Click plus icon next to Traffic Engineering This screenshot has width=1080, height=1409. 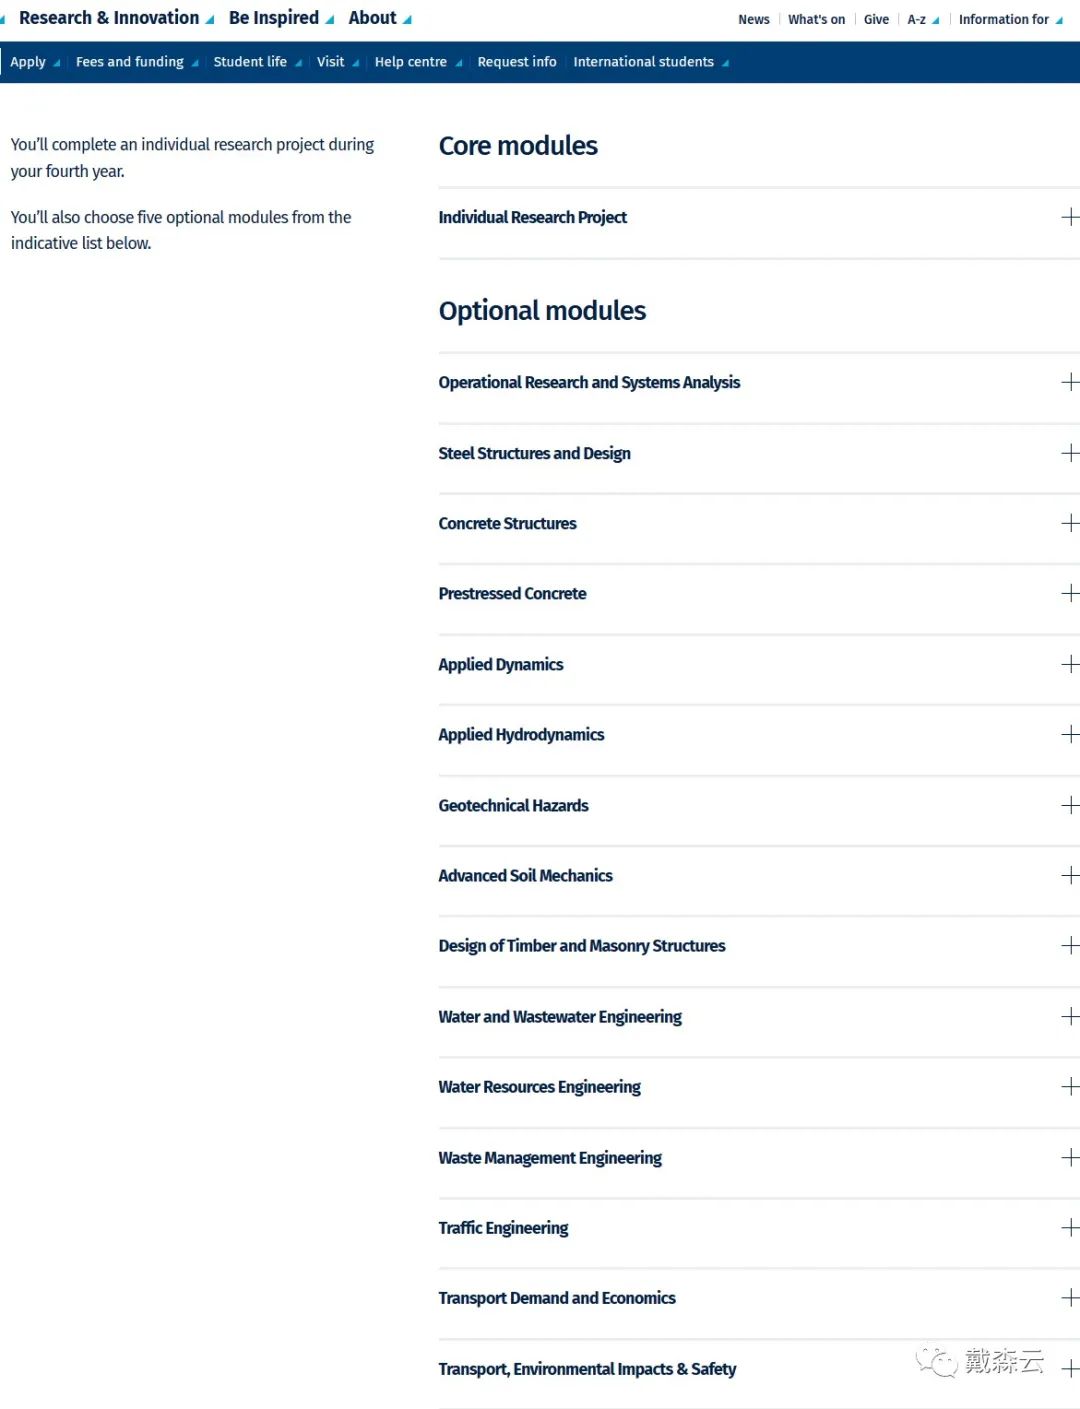point(1070,1227)
